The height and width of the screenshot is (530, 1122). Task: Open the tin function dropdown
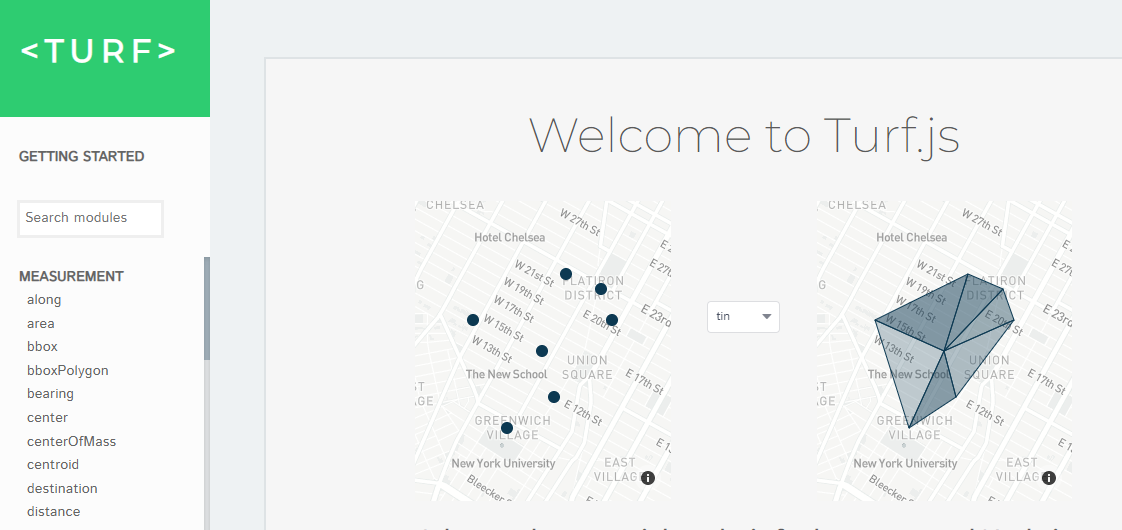pos(743,316)
